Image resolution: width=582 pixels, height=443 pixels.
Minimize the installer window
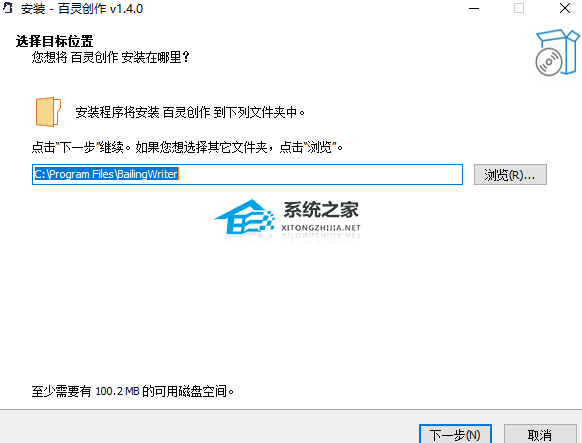tap(474, 8)
